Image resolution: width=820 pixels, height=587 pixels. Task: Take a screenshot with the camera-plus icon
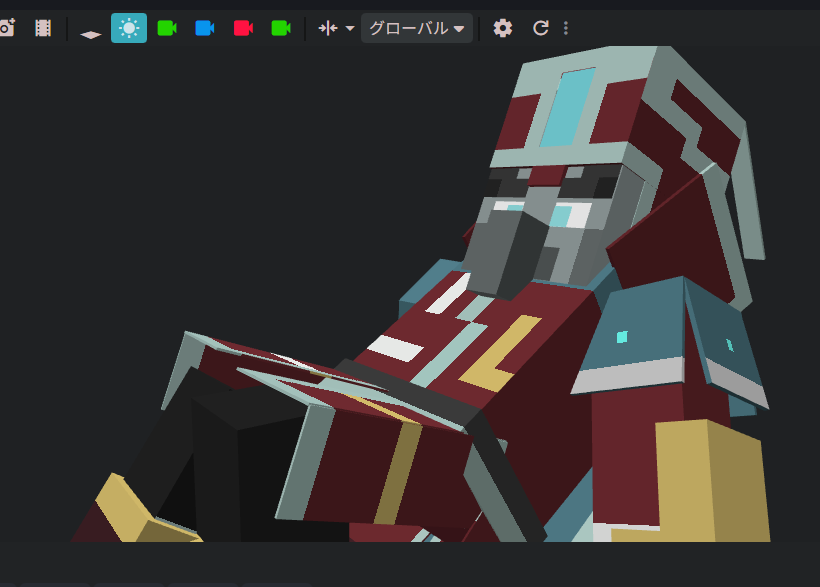[x=7, y=28]
